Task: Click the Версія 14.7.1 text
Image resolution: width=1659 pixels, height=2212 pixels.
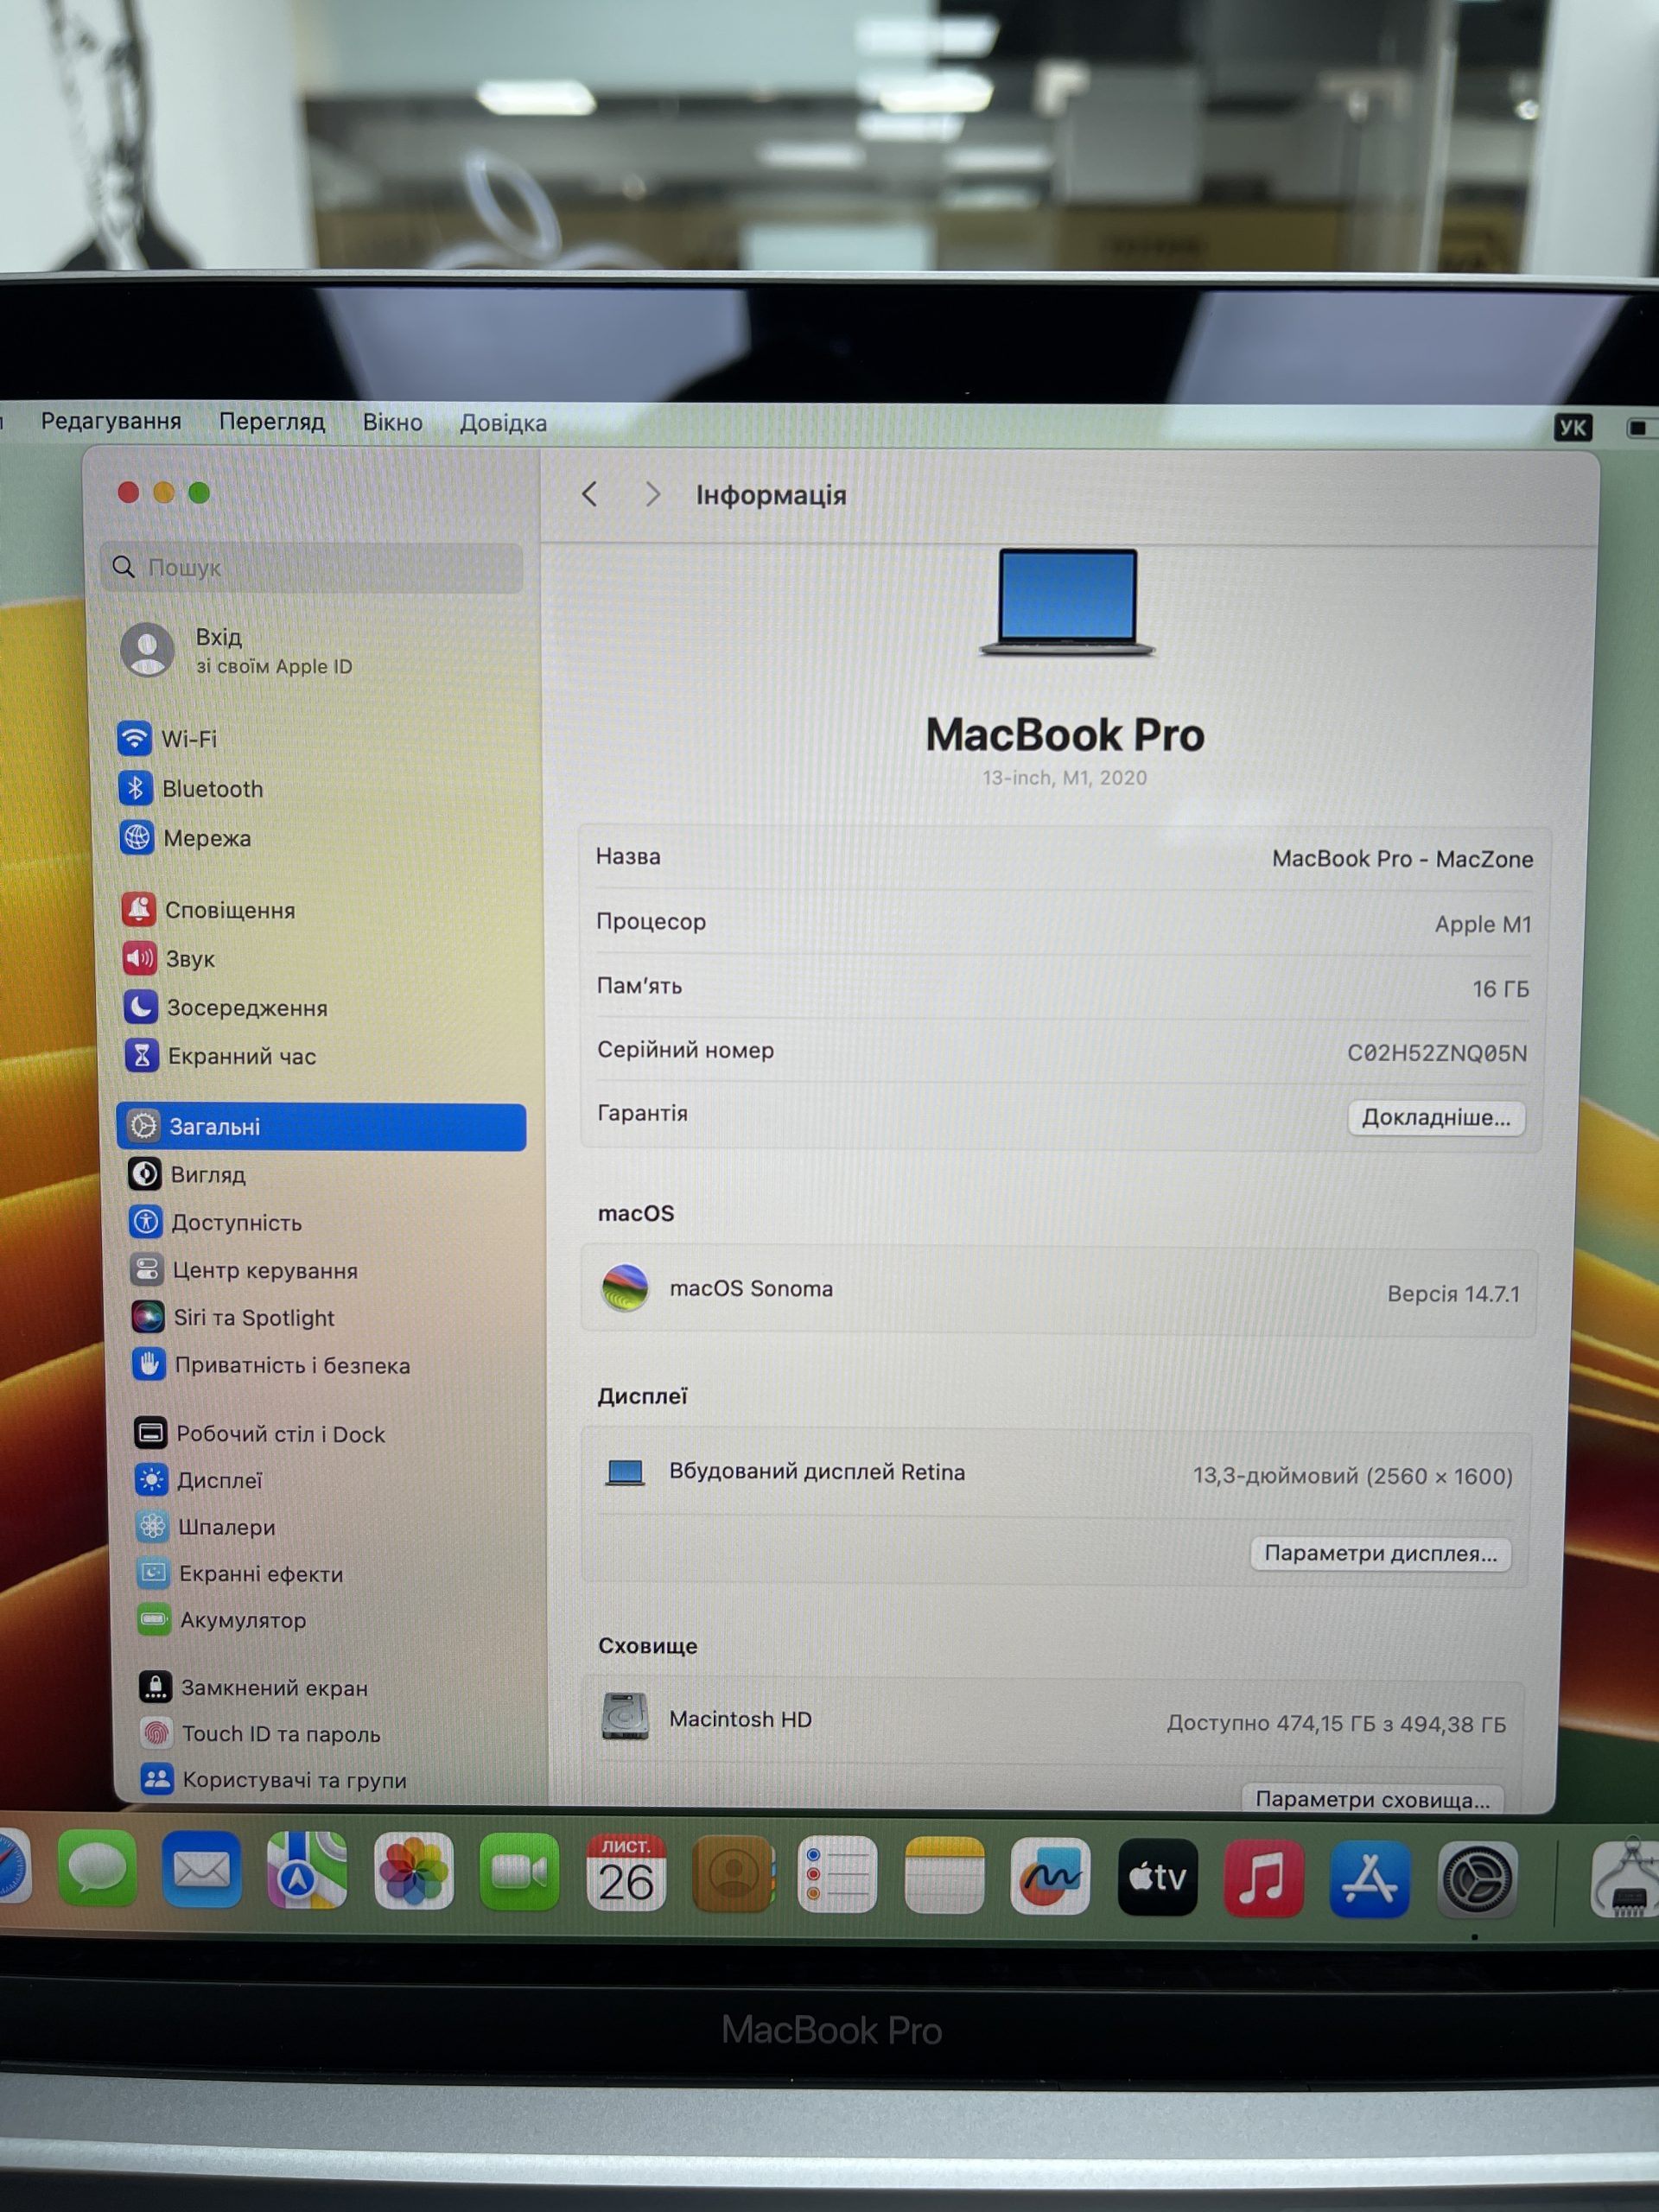Action: click(x=1453, y=1294)
